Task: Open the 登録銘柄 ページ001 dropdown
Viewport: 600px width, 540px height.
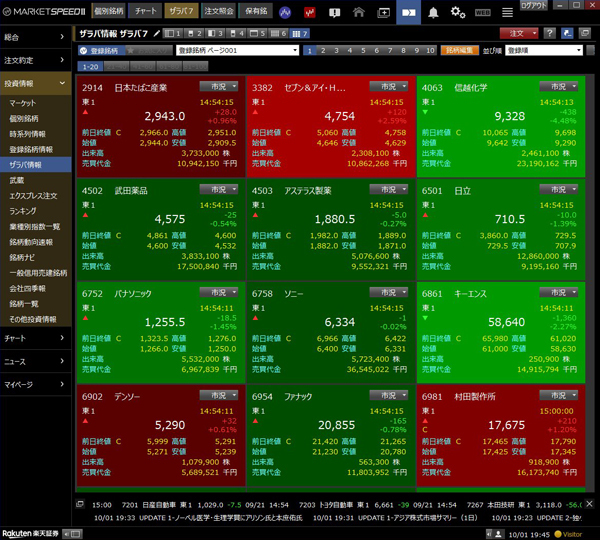Action: click(x=237, y=50)
